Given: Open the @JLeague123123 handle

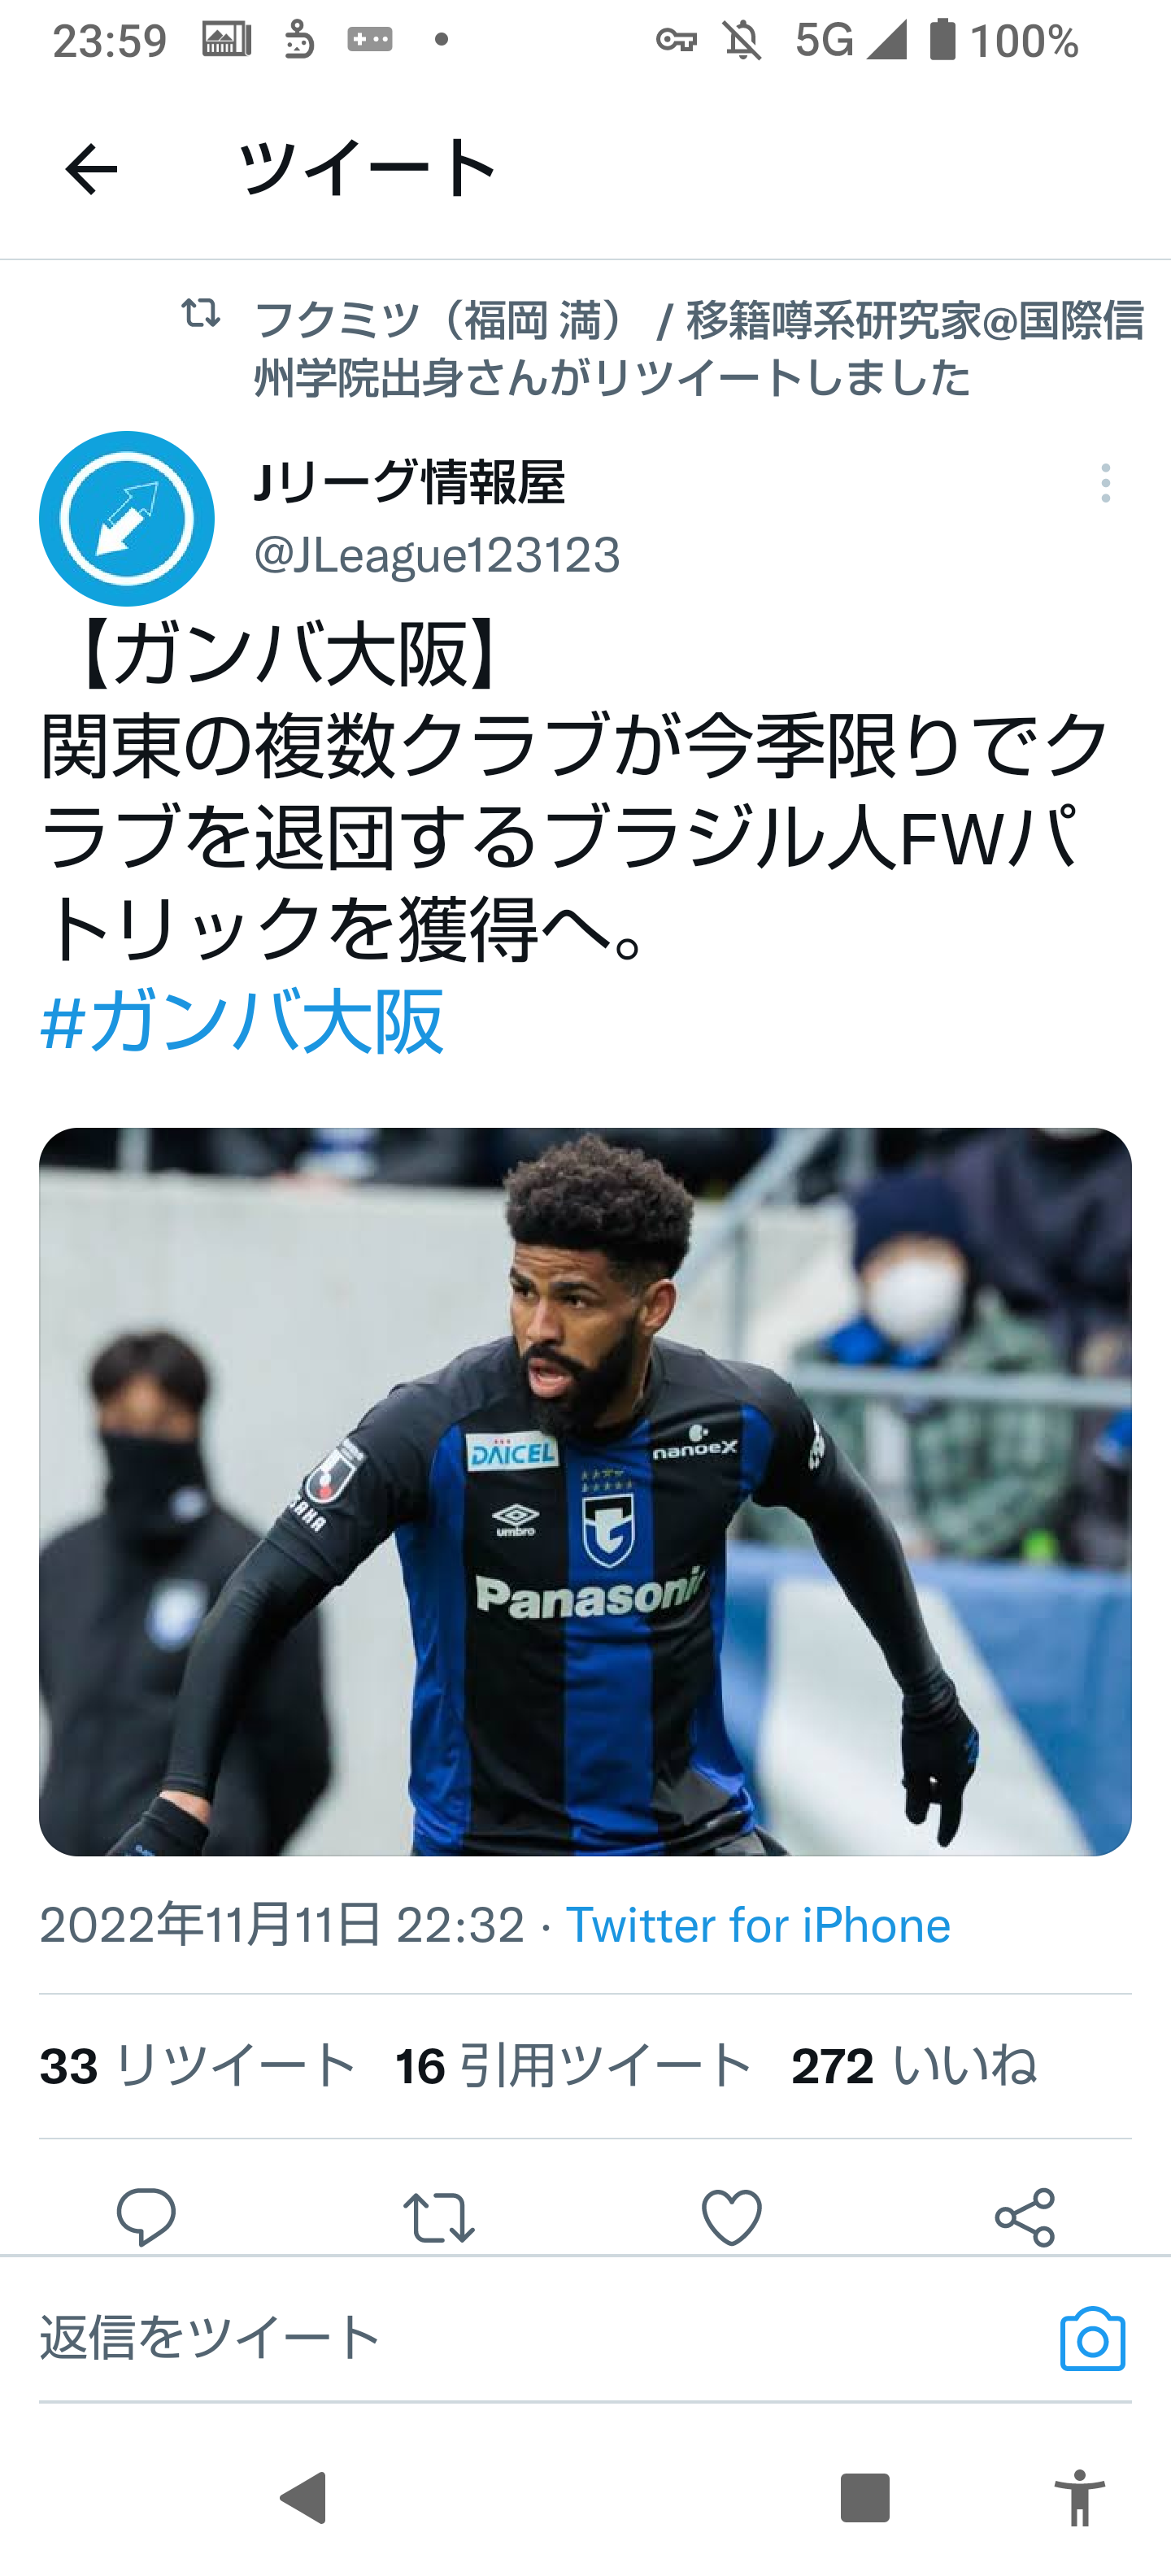Looking at the screenshot, I should click(437, 554).
